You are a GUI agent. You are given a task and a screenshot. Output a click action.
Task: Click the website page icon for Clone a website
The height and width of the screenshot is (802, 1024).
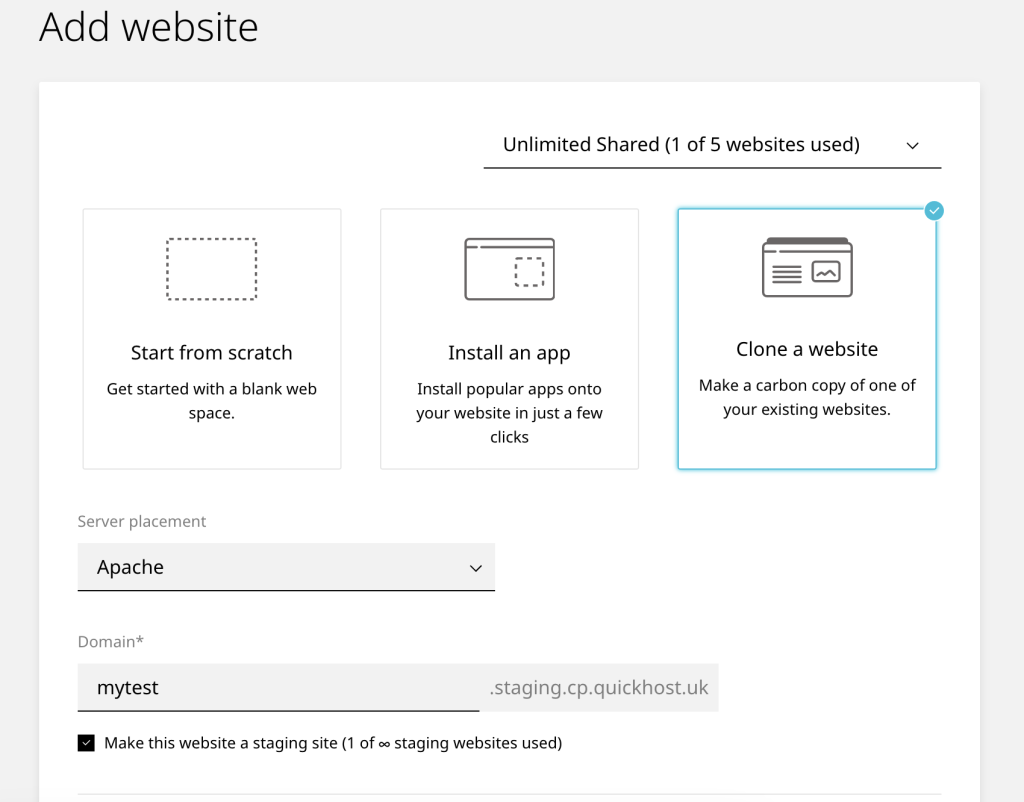tap(807, 267)
